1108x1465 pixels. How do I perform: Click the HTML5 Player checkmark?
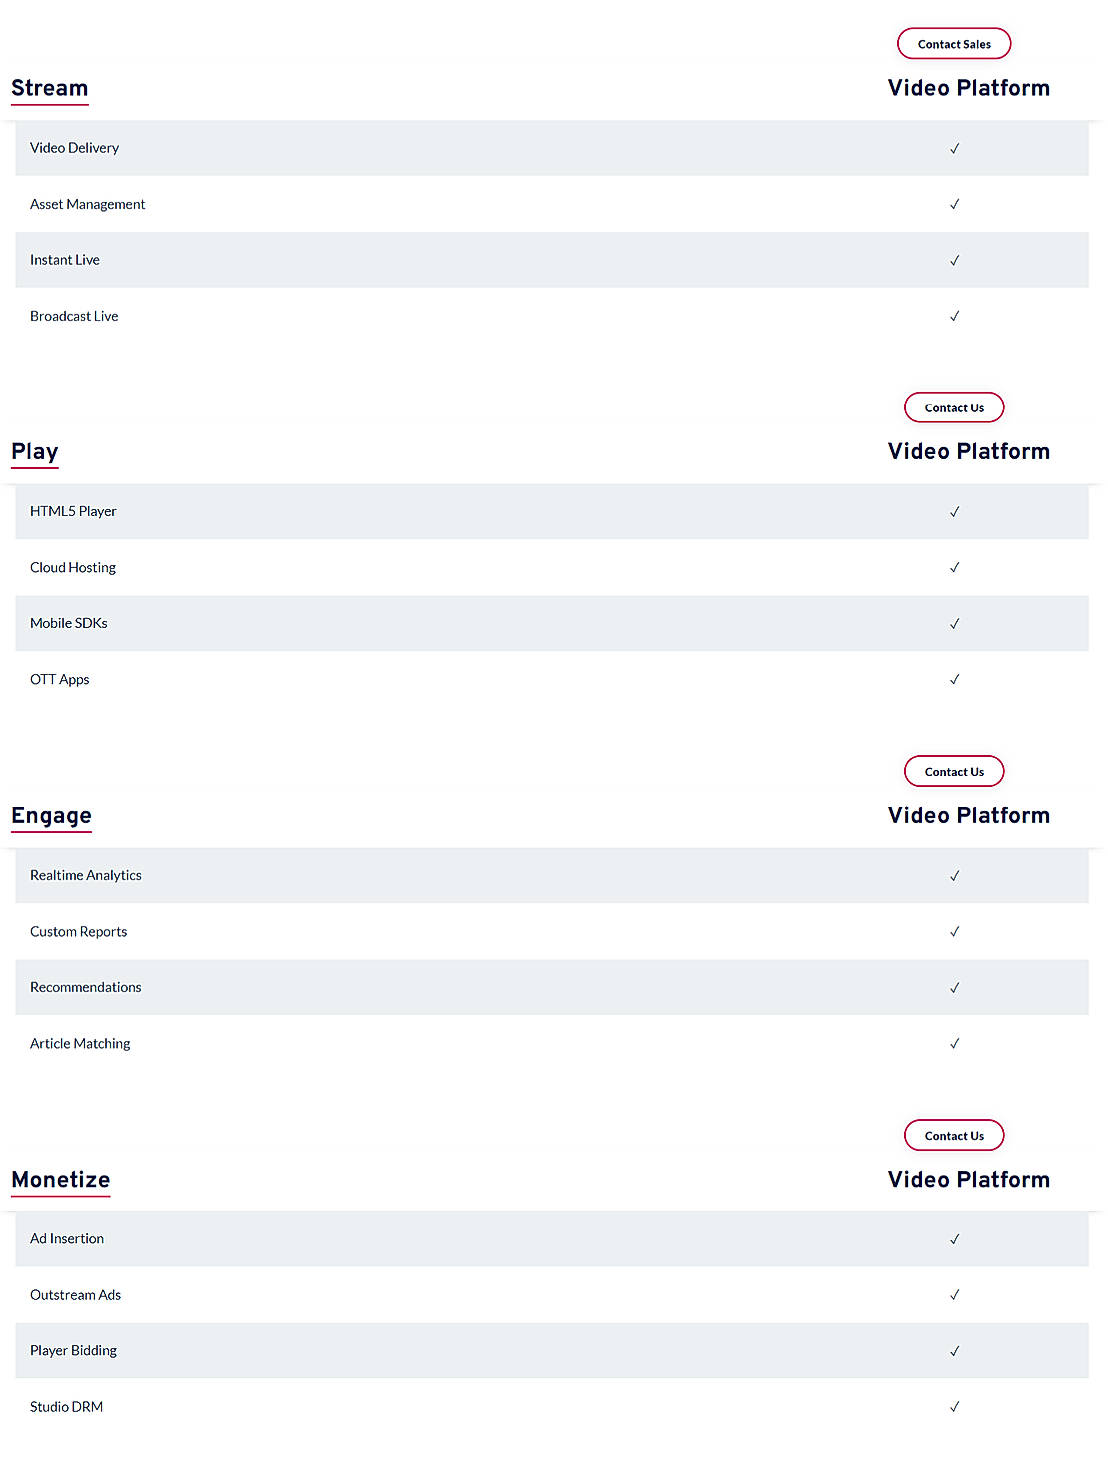click(954, 512)
